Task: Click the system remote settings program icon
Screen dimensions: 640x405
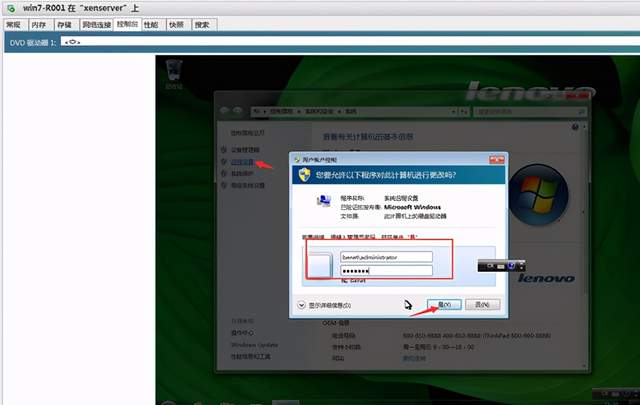Action: (324, 201)
